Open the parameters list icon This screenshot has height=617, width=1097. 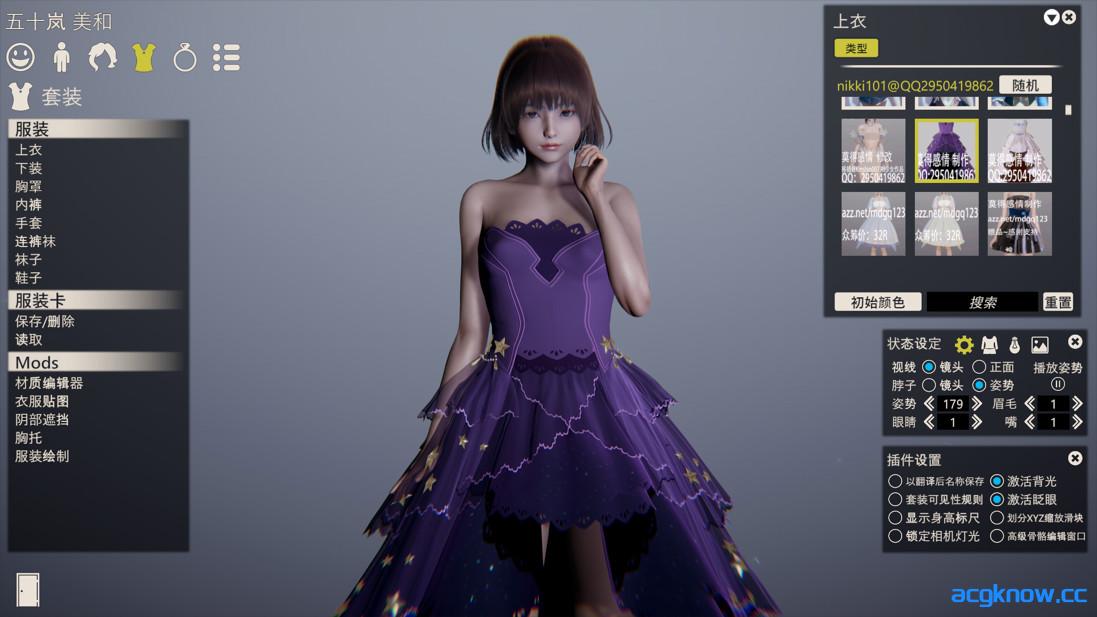point(227,57)
